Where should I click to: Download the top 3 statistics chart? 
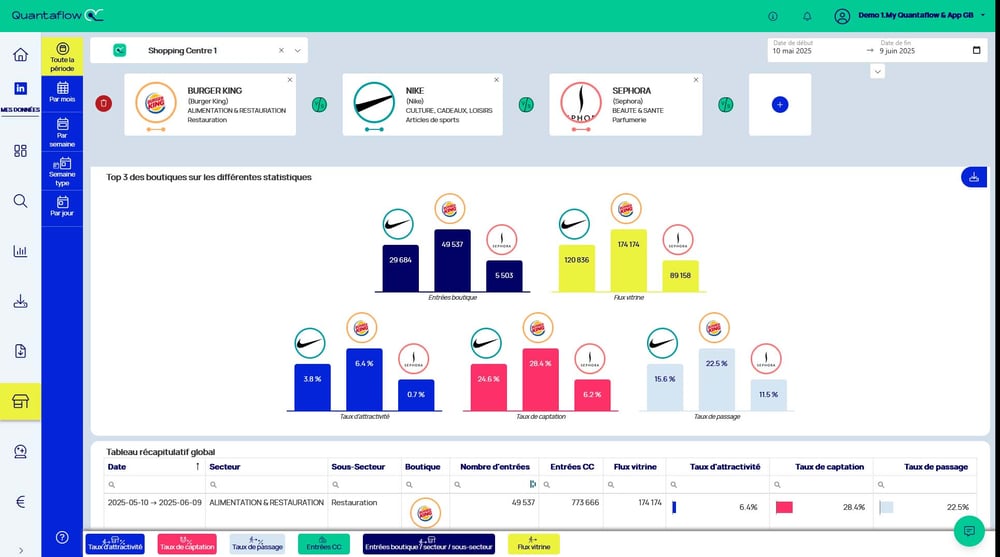973,177
